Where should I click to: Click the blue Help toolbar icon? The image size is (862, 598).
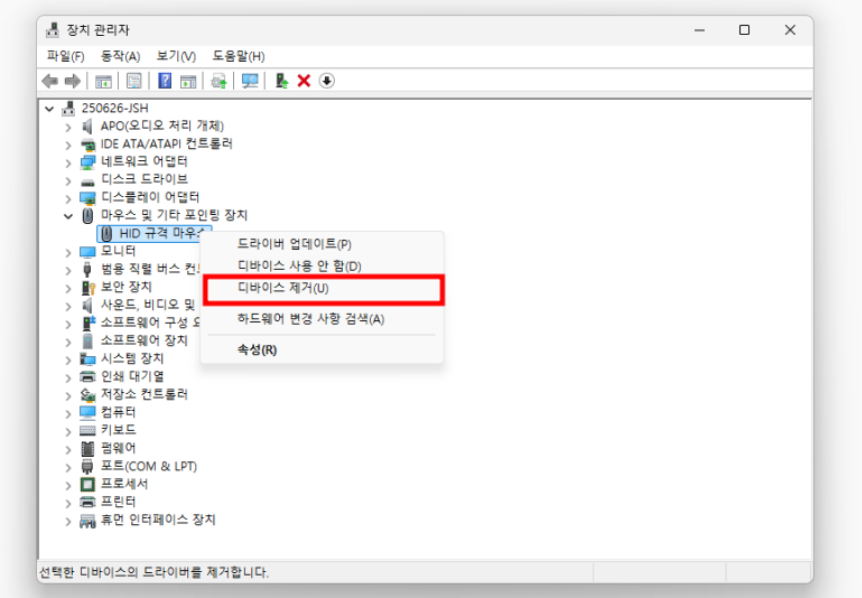[x=165, y=81]
